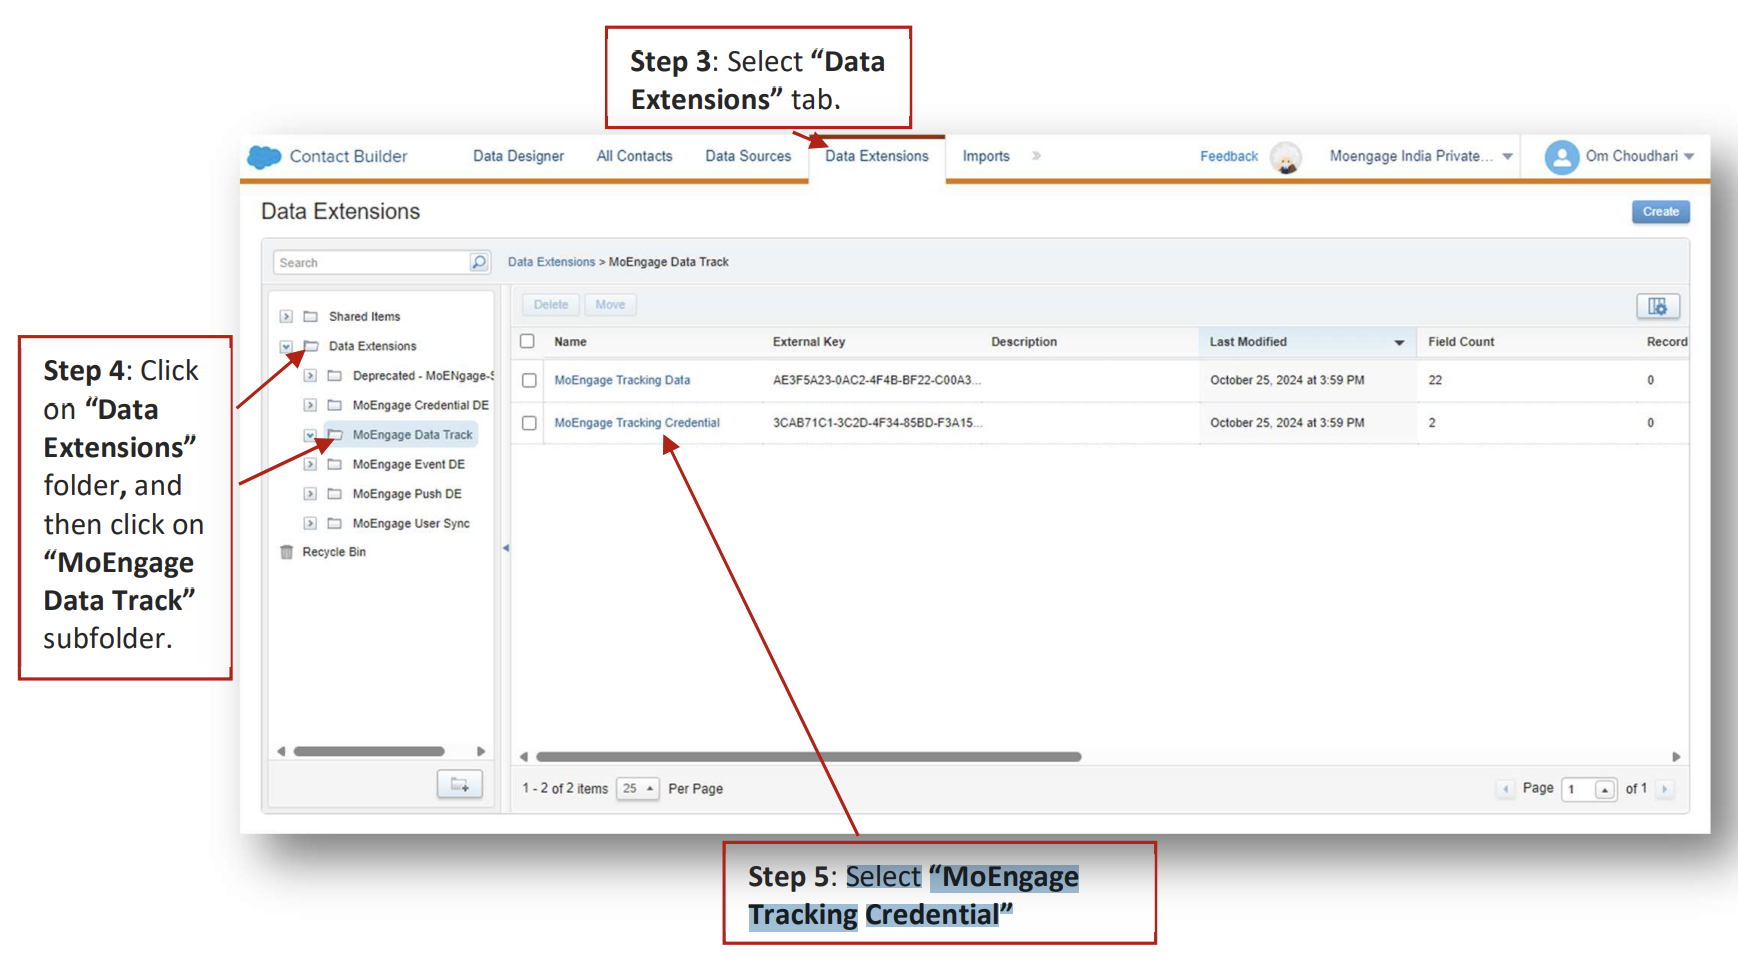Image resolution: width=1738 pixels, height=974 pixels.
Task: Expand the MoEngage Push DE node
Action: 310,494
